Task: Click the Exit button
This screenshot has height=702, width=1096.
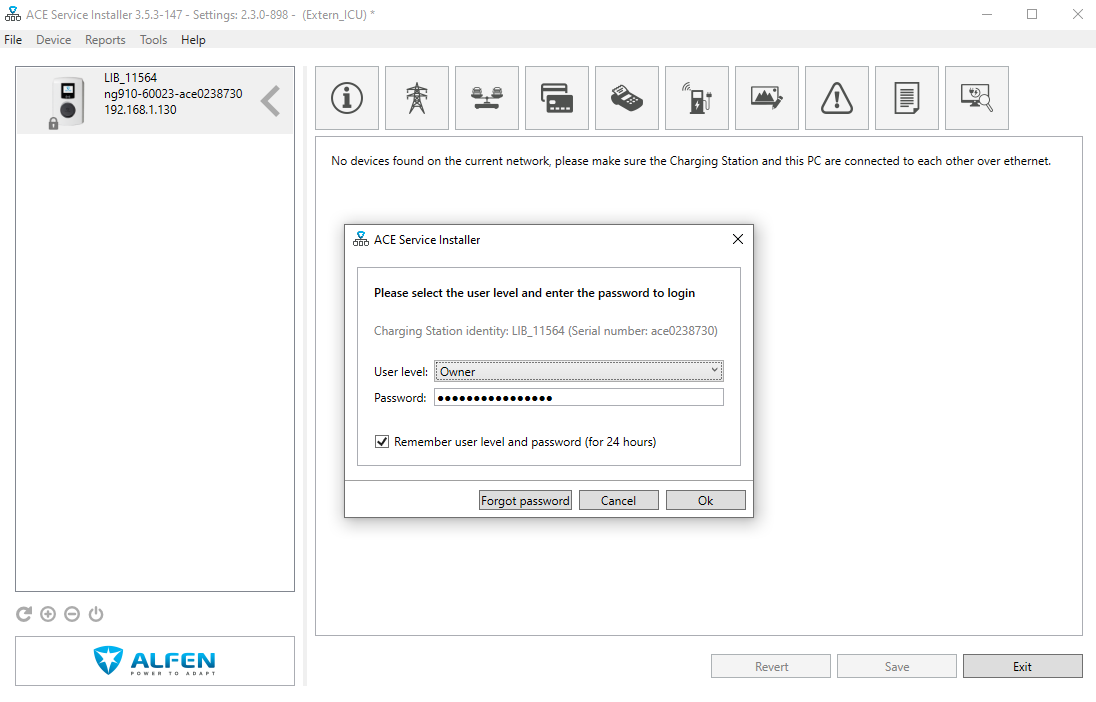Action: [x=1023, y=666]
